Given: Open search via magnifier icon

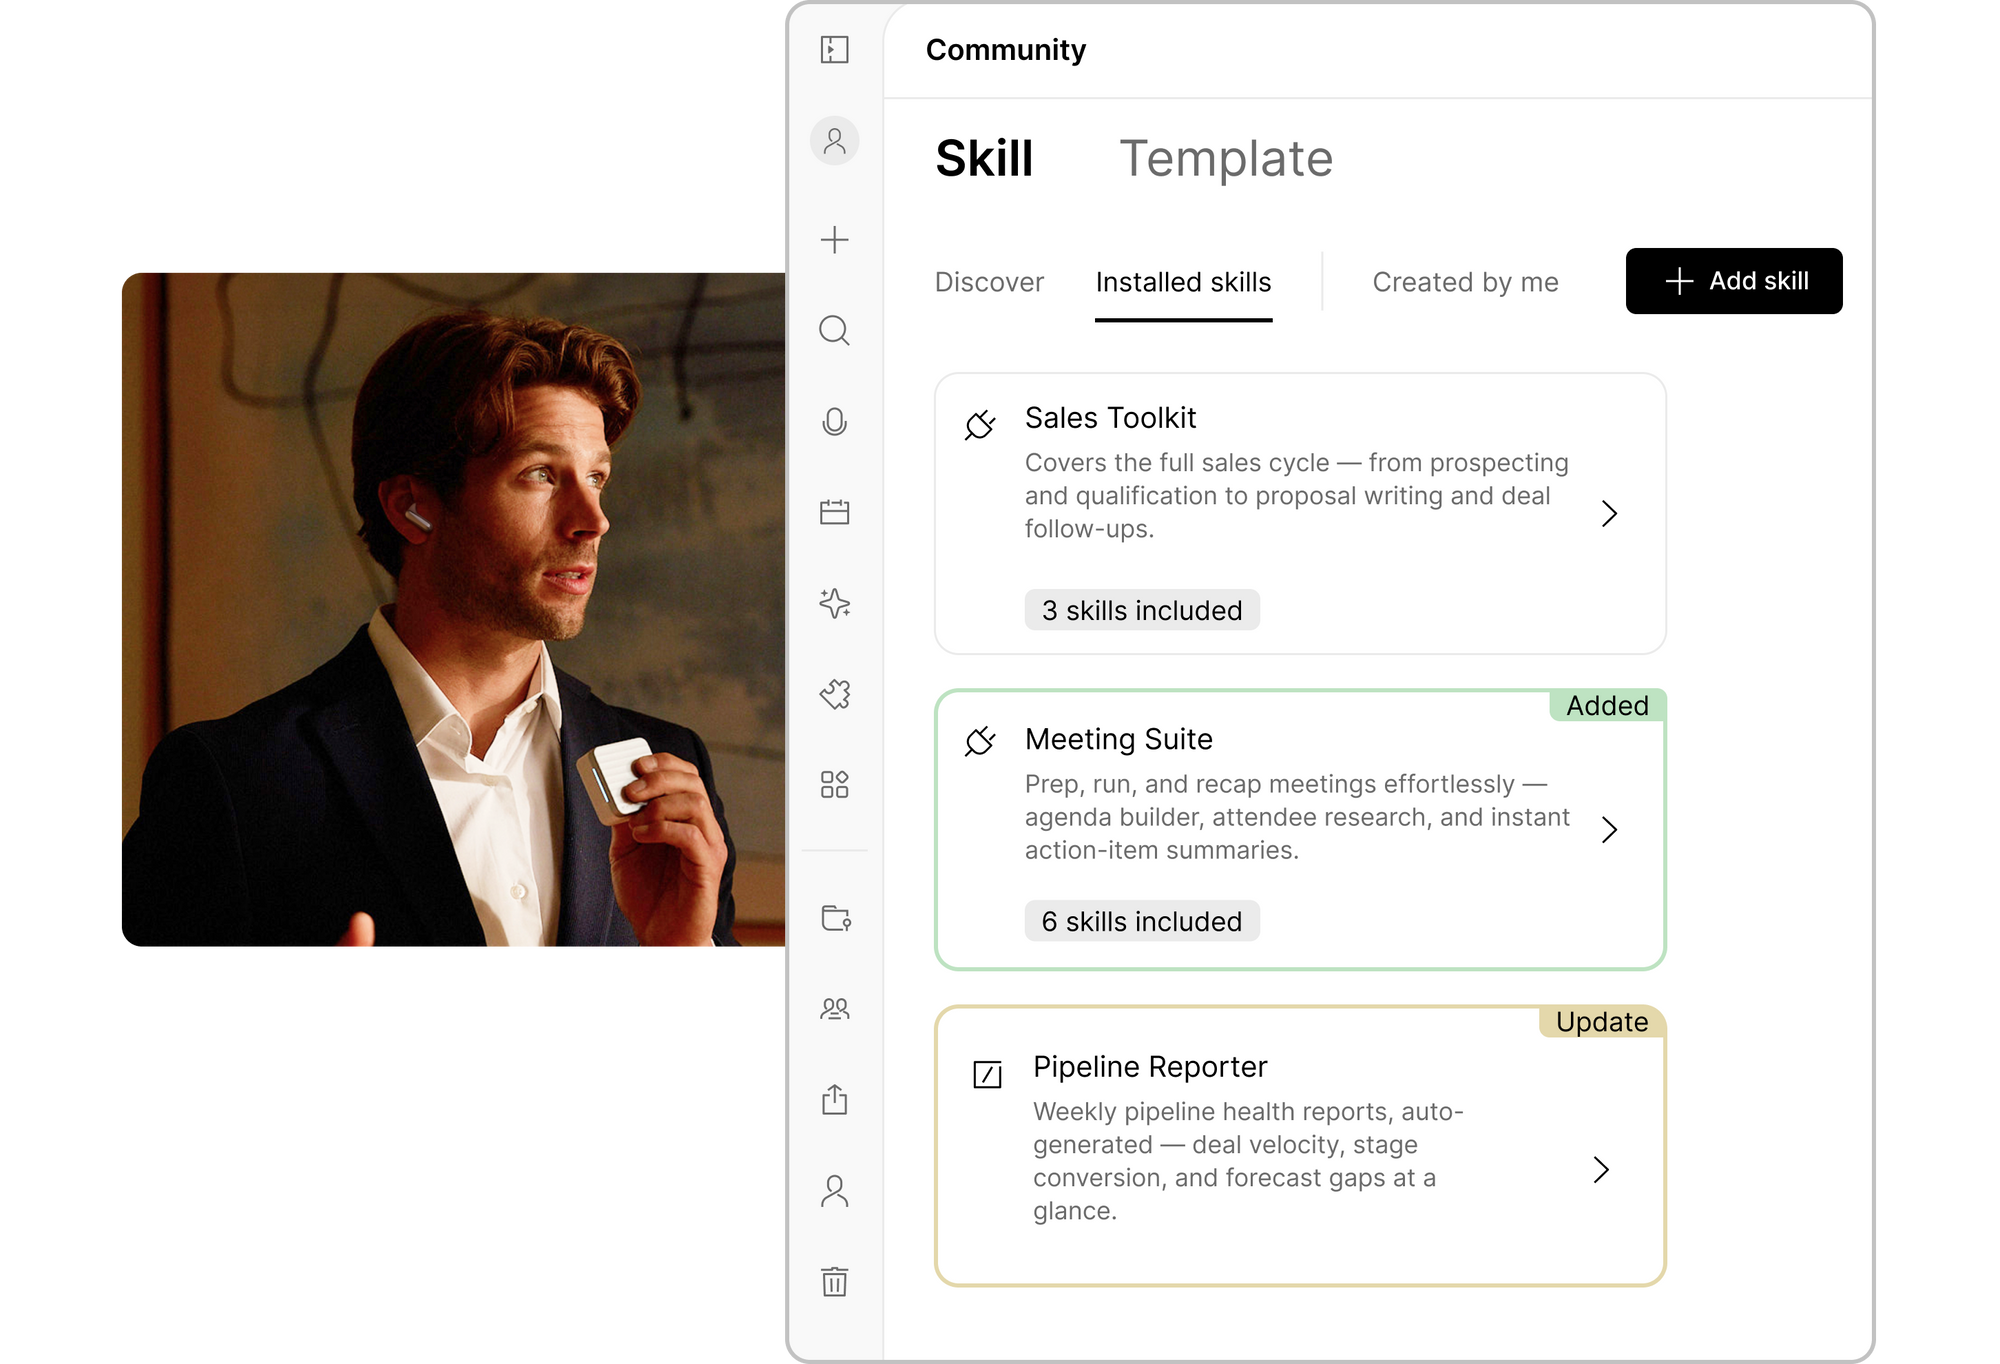Looking at the screenshot, I should [834, 330].
